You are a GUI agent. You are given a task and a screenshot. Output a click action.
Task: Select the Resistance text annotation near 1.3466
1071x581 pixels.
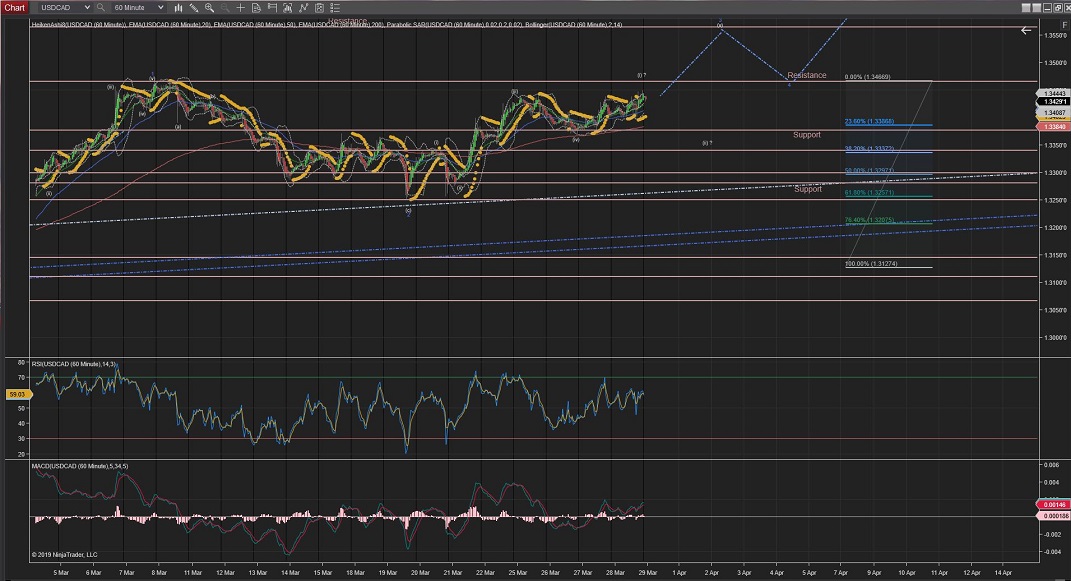(x=807, y=75)
